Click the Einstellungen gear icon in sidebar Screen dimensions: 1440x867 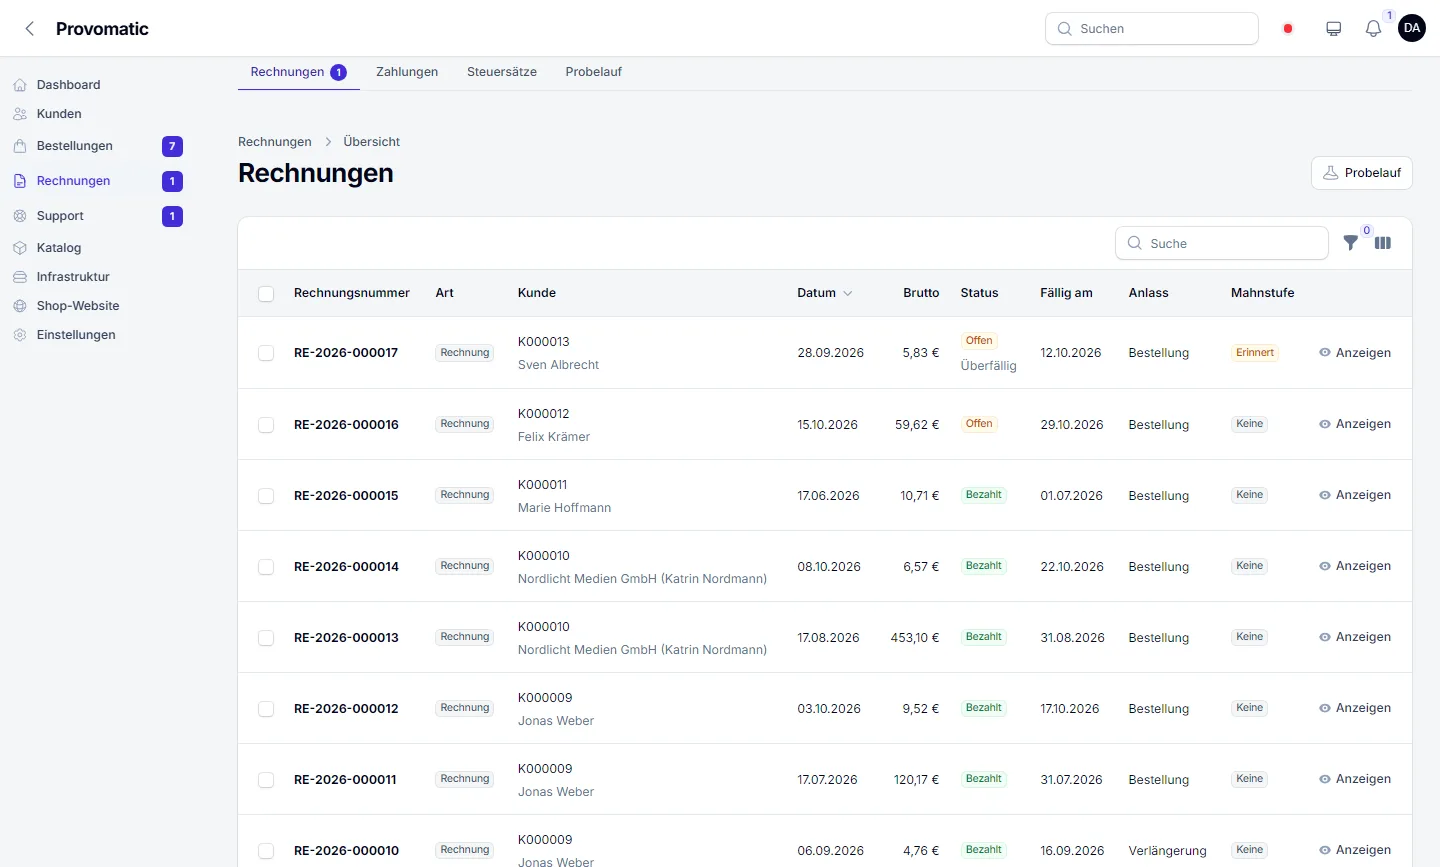[x=20, y=335]
